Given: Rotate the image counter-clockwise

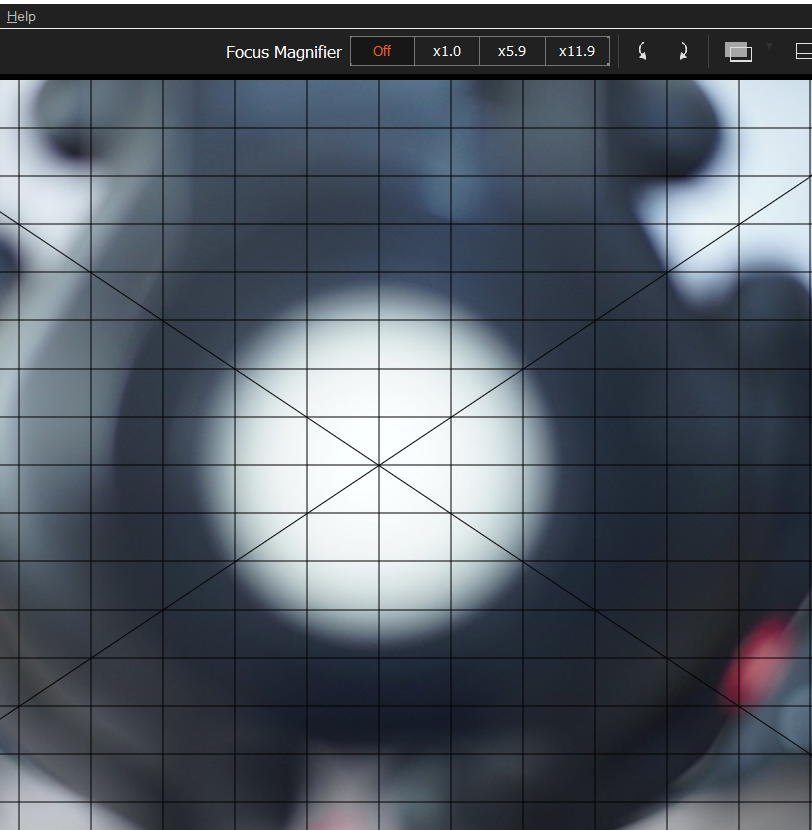Looking at the screenshot, I should click(x=642, y=51).
